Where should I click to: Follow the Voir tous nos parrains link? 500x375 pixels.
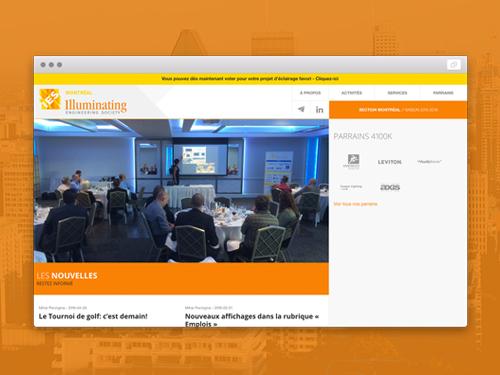pos(355,204)
